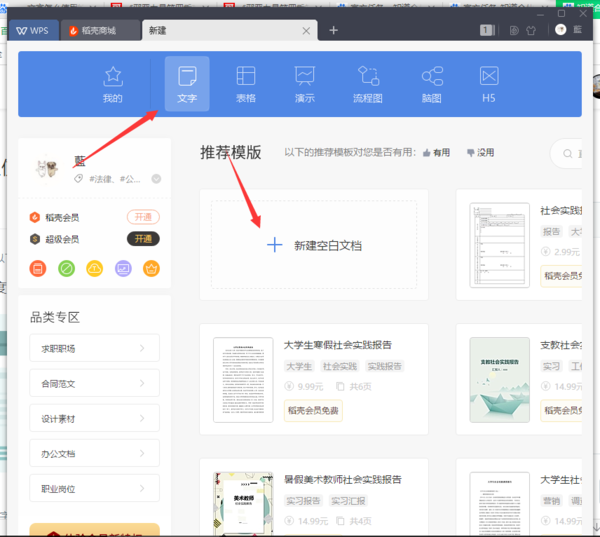This screenshot has width=600, height=537.
Task: Click the yellow cloud privilege icon
Action: tap(95, 269)
